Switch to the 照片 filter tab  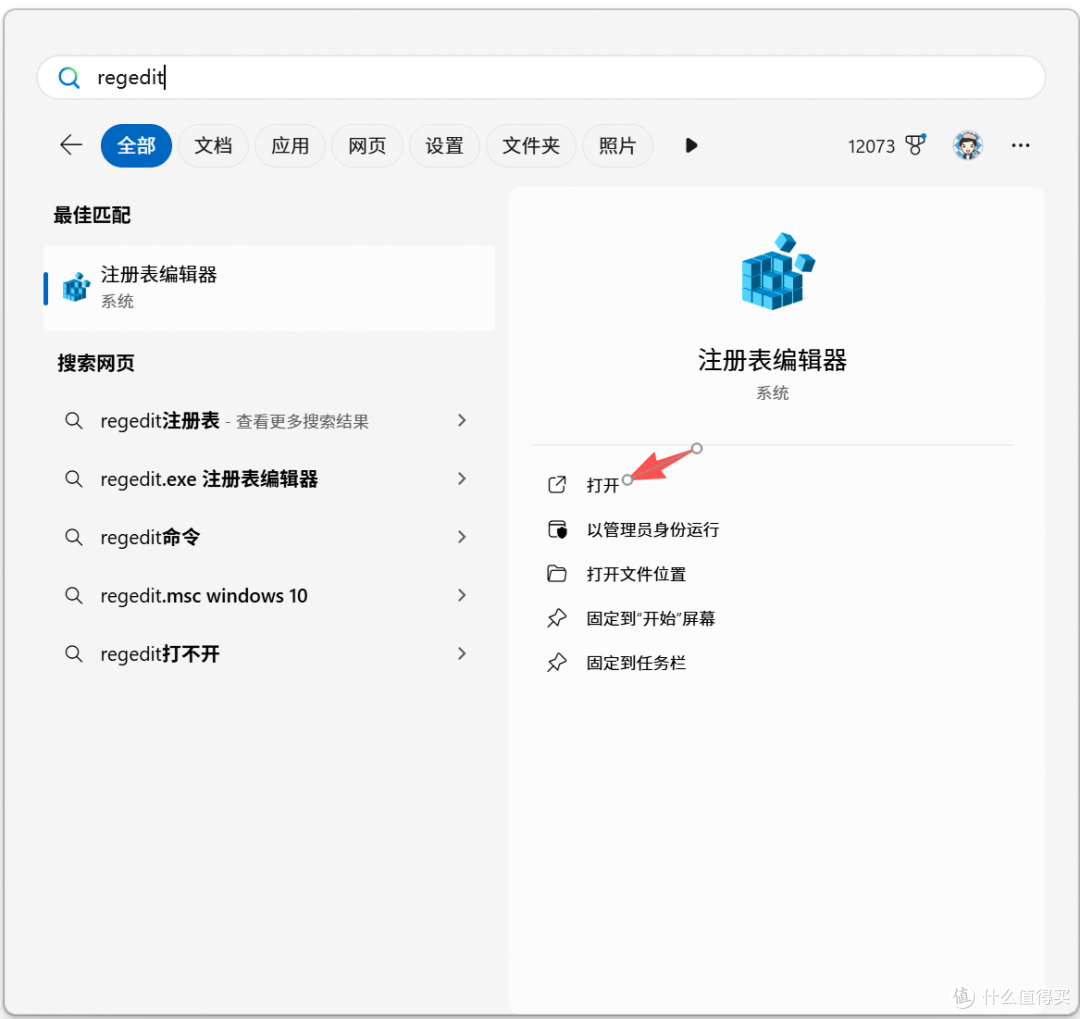pyautogui.click(x=617, y=145)
